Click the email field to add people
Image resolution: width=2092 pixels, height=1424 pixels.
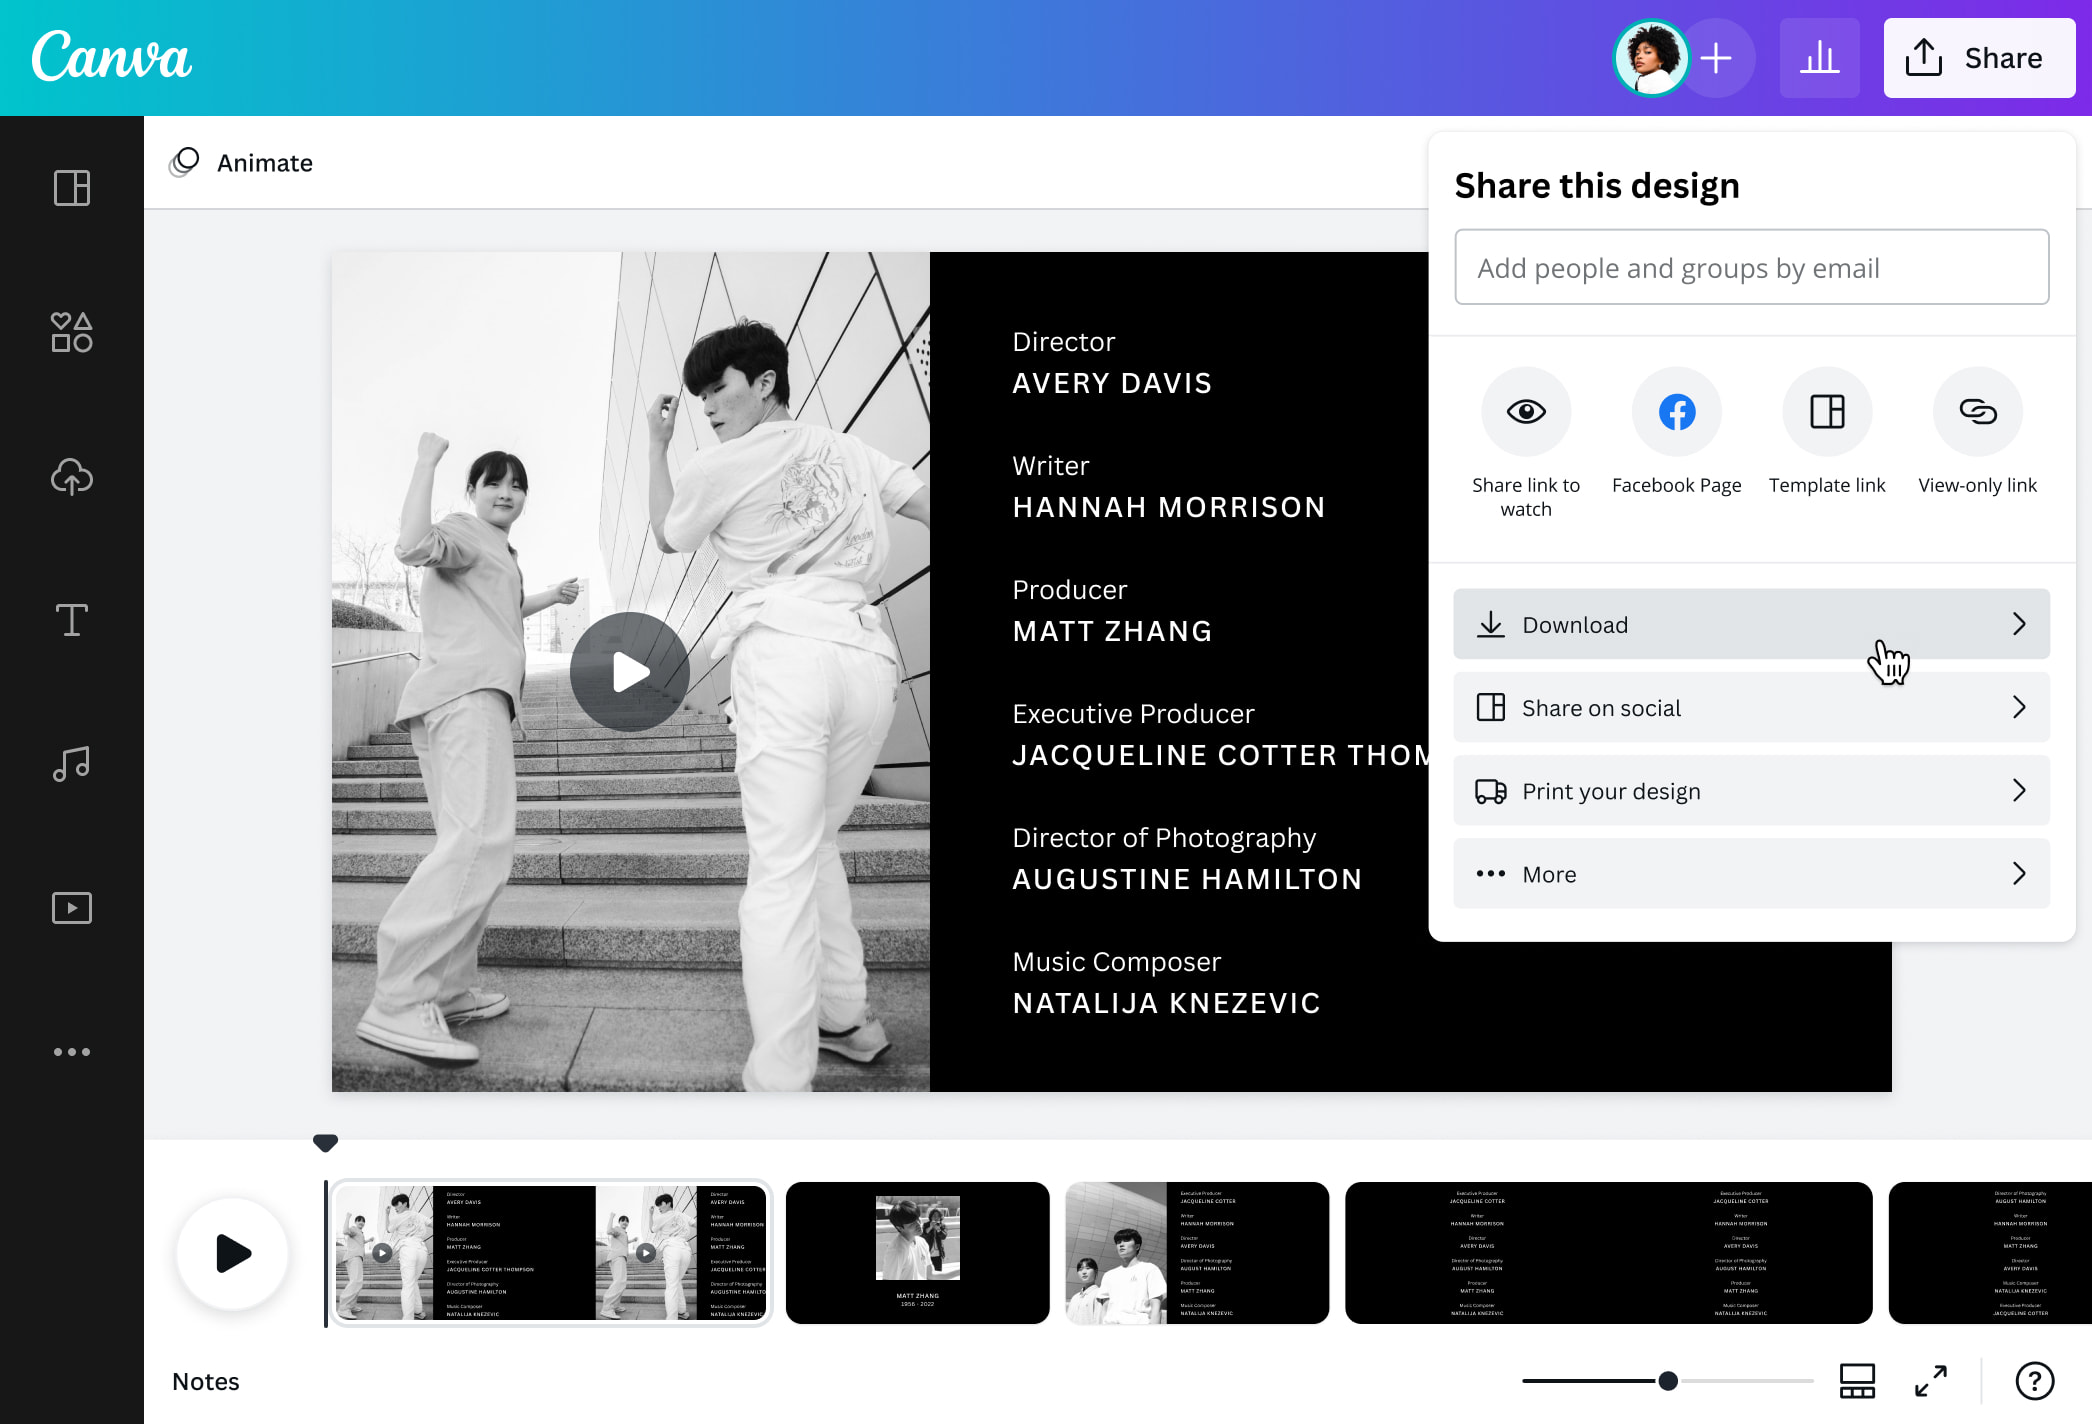[x=1751, y=267]
